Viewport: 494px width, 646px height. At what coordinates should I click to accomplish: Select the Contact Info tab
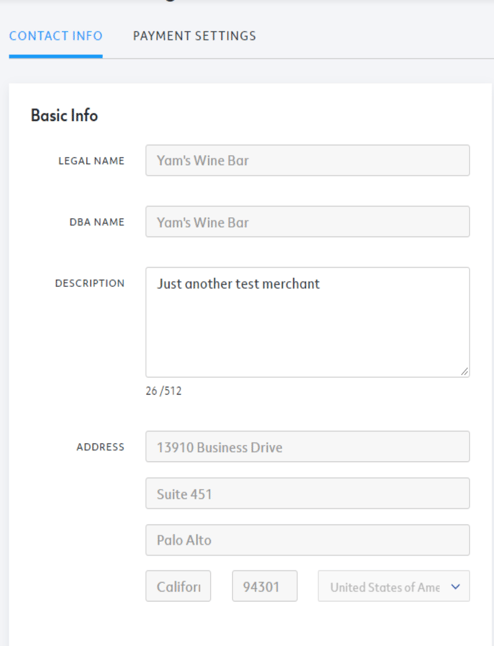[x=56, y=36]
